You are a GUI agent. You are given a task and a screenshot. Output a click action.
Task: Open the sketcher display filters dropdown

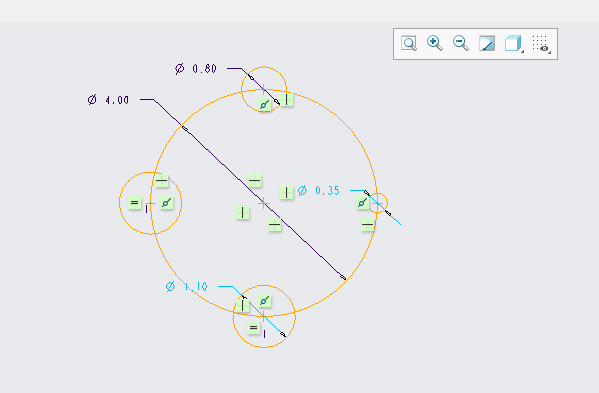pos(541,44)
